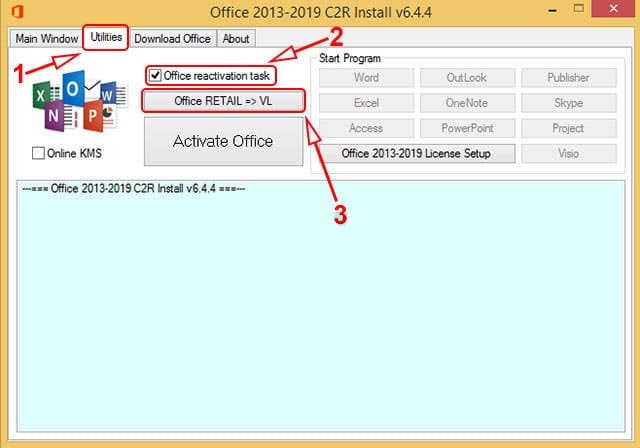Click the Office RETAIL => VL button
This screenshot has height=448, width=640.
[223, 101]
